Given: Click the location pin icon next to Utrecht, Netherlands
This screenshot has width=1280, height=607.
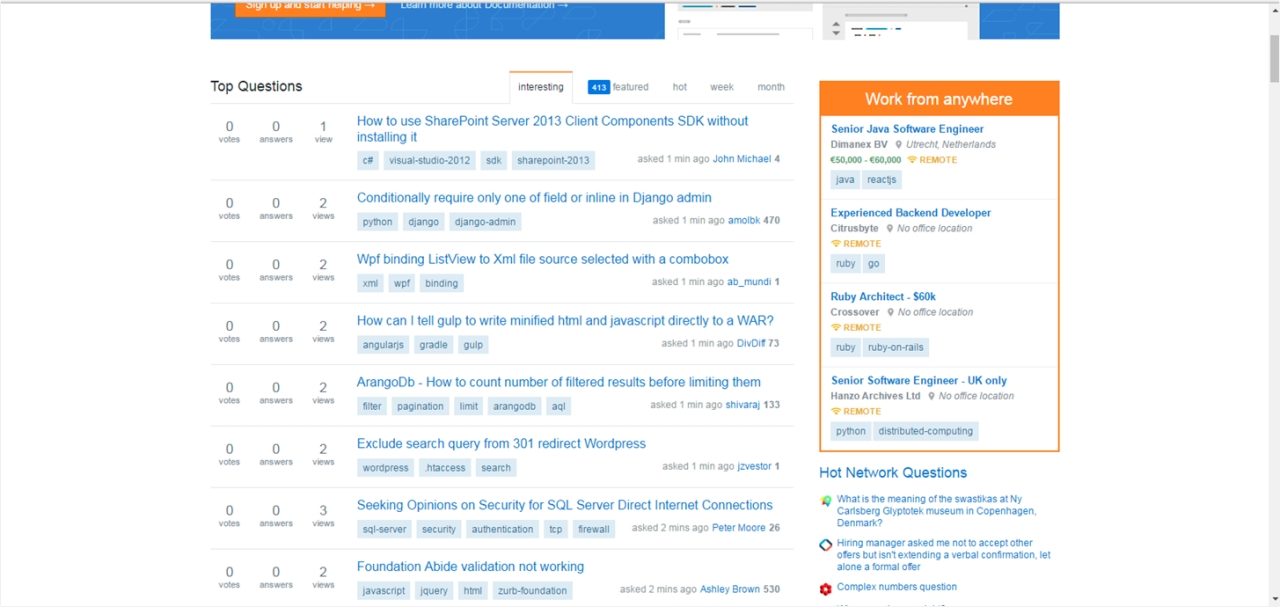Looking at the screenshot, I should point(899,145).
